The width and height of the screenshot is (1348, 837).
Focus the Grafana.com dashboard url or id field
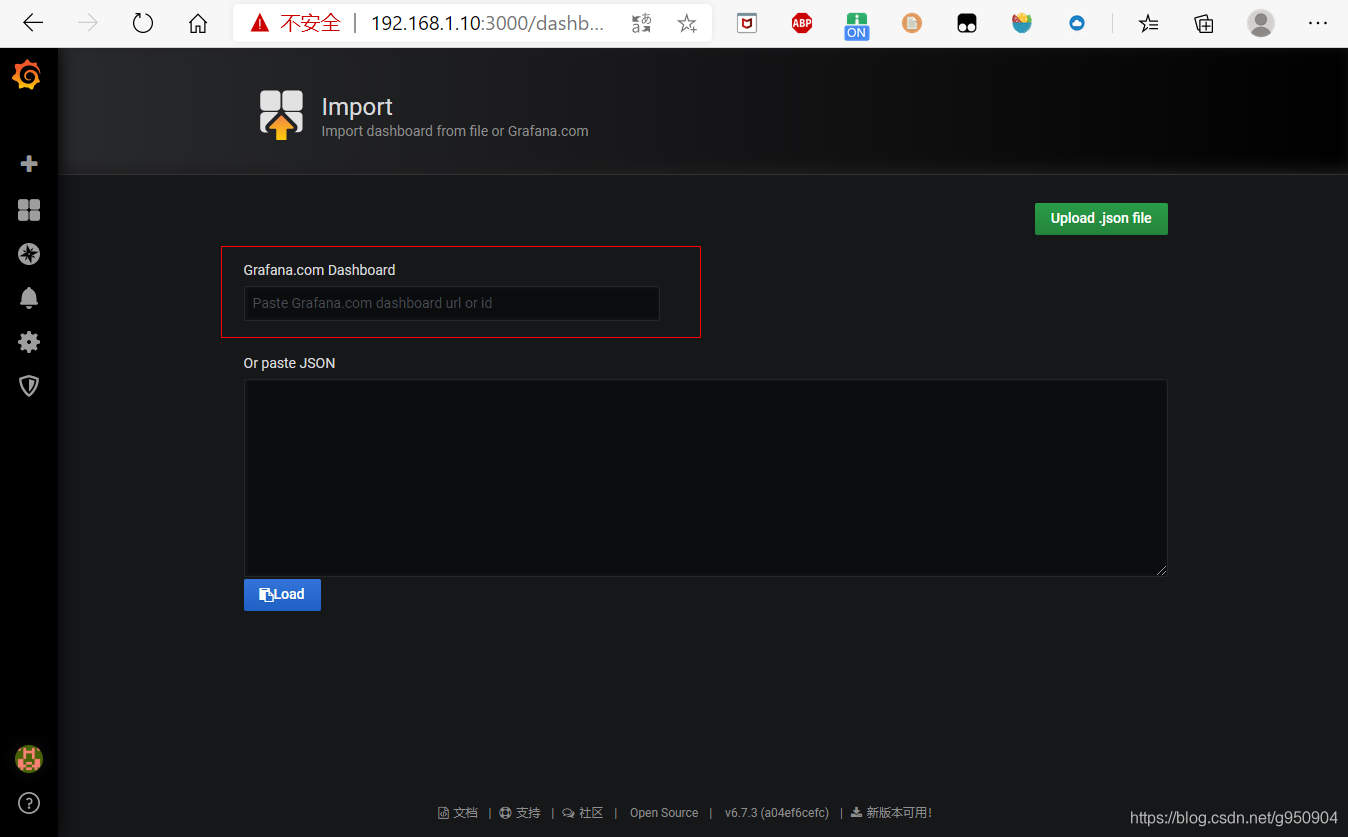click(451, 303)
